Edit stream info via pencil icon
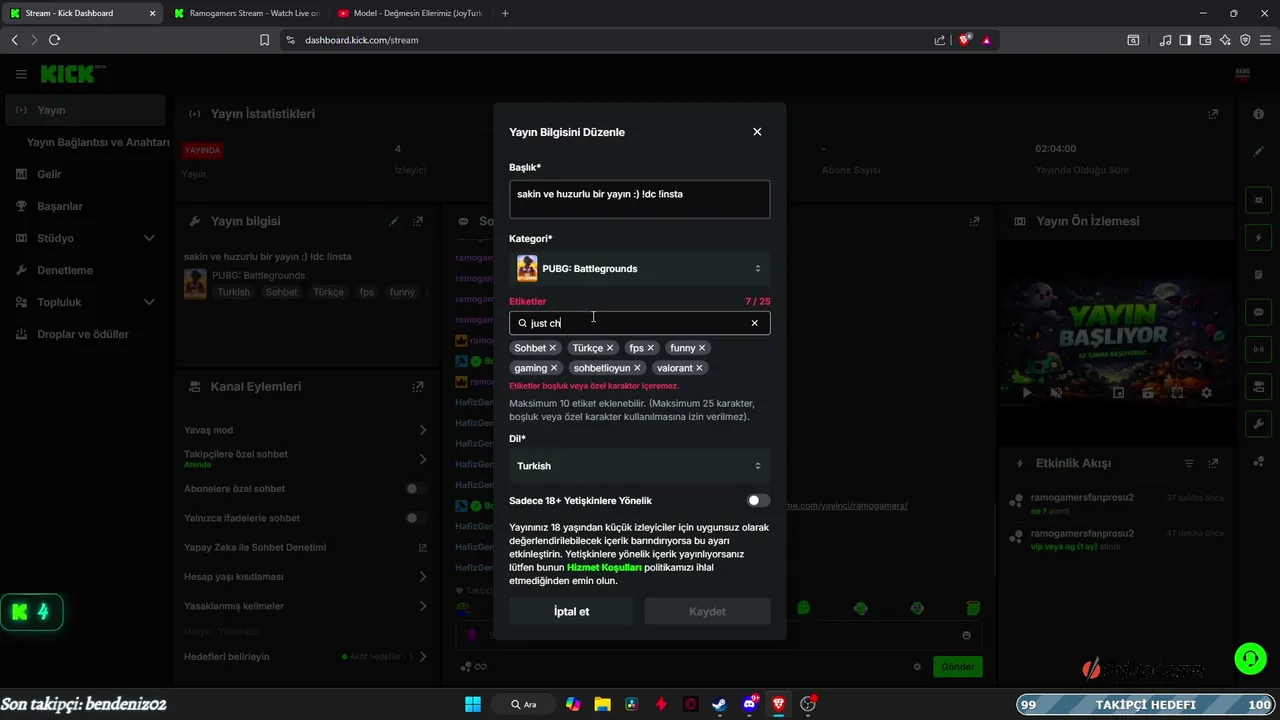The width and height of the screenshot is (1280, 720). point(394,221)
